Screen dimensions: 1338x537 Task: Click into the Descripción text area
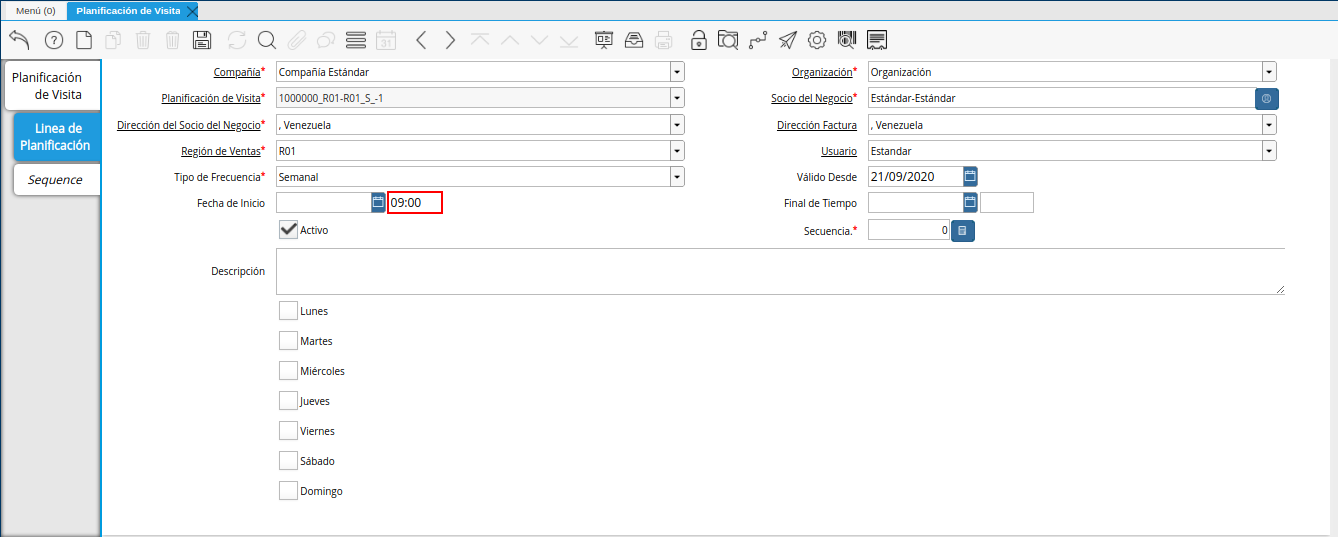coord(780,271)
